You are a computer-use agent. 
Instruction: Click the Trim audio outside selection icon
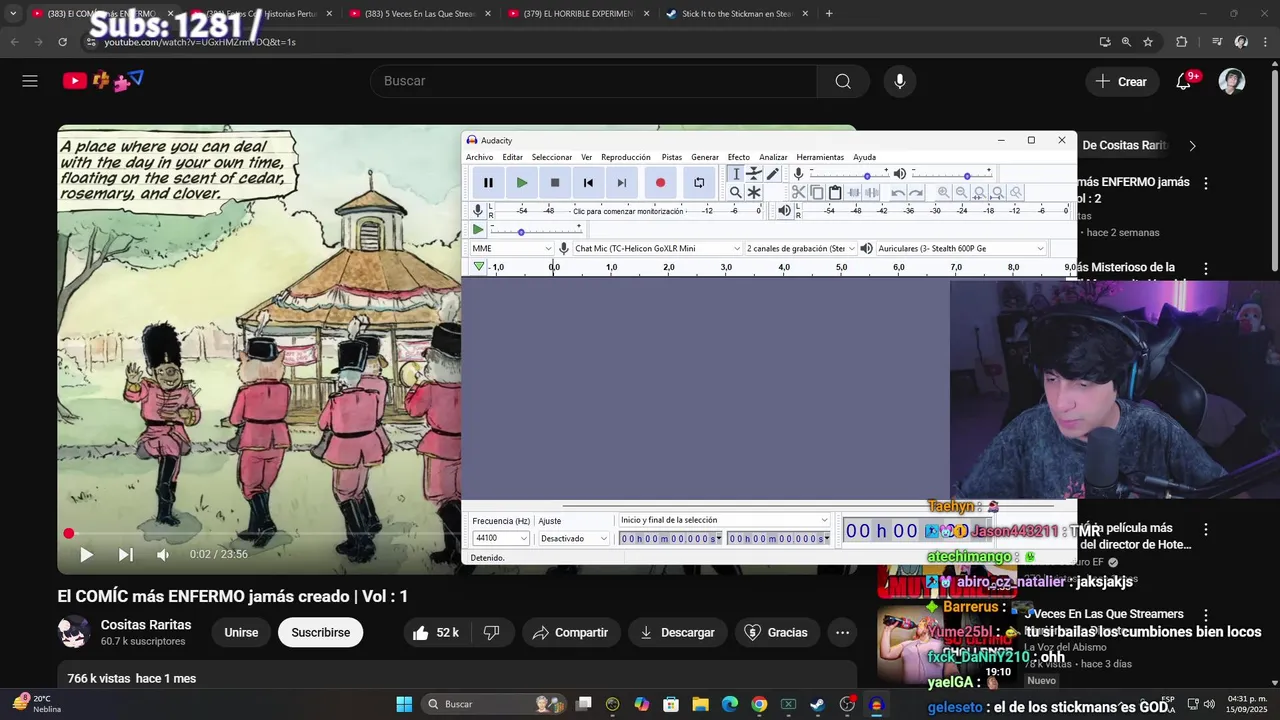[x=853, y=192]
